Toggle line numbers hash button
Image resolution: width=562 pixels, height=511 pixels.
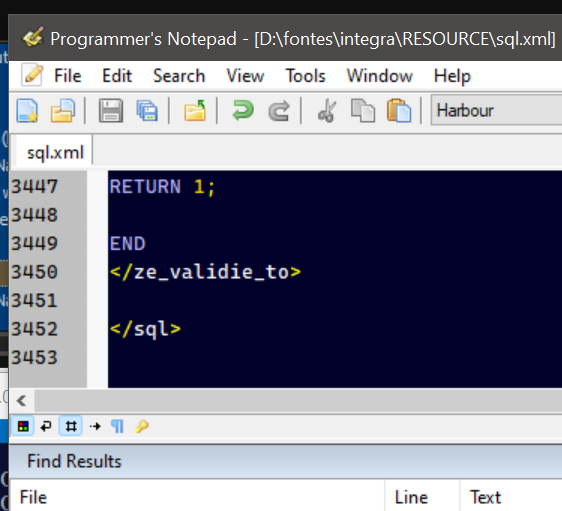[71, 426]
